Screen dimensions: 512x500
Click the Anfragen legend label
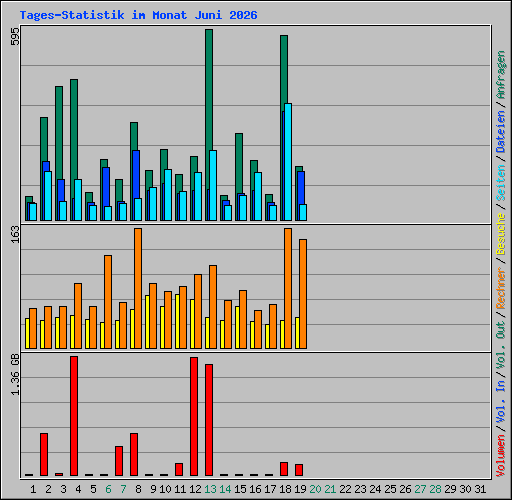500,75
